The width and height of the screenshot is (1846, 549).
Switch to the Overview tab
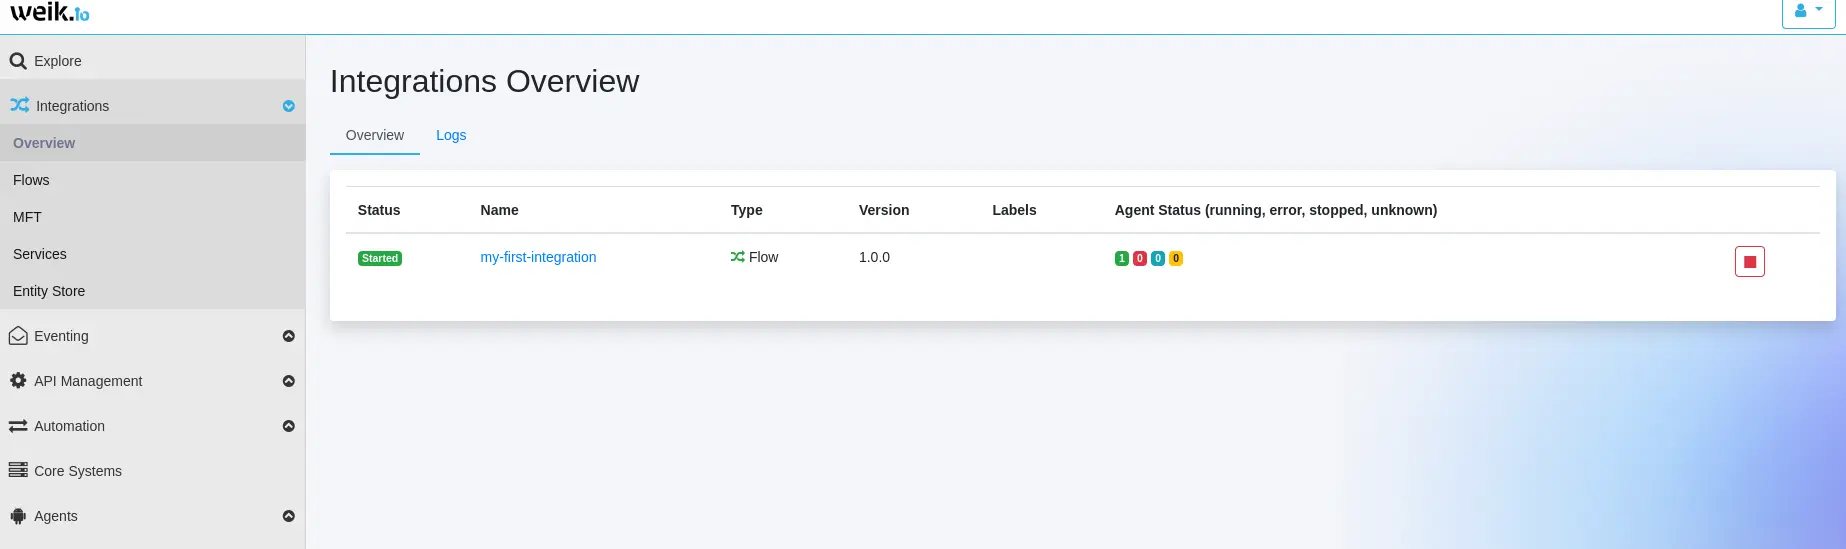[x=375, y=135]
